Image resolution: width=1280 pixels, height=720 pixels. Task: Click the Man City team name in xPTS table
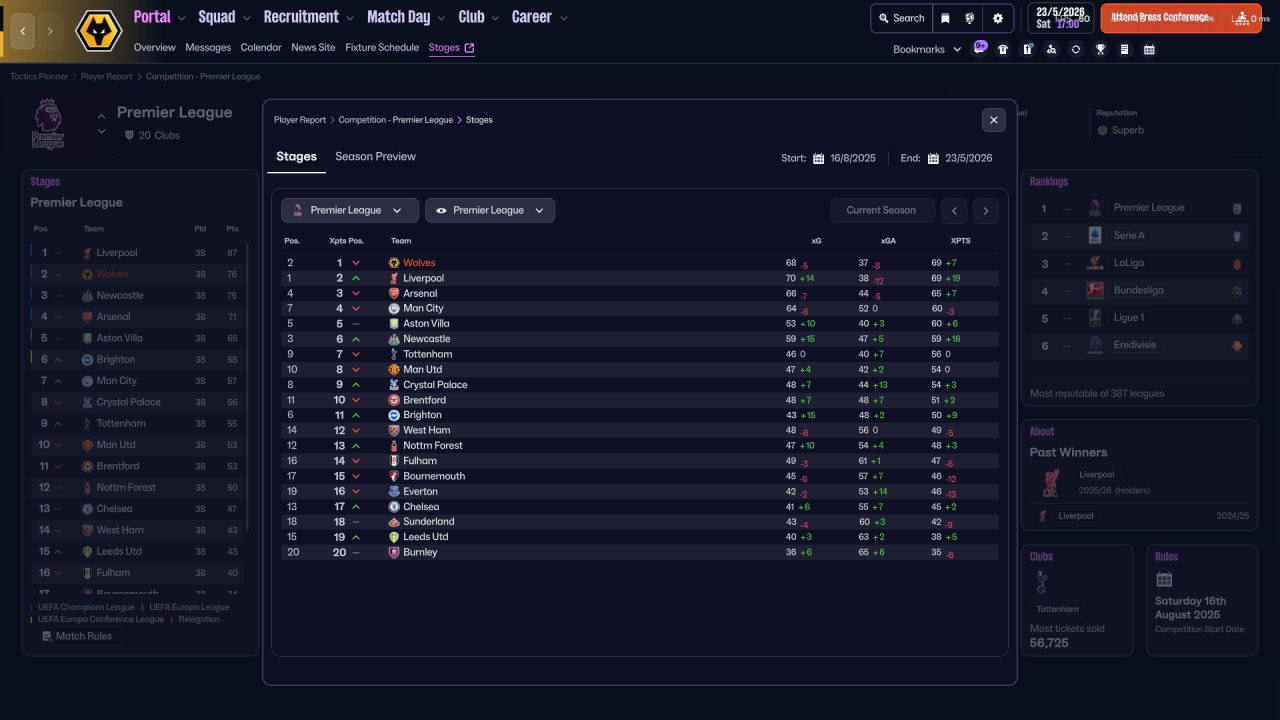[x=423, y=309]
